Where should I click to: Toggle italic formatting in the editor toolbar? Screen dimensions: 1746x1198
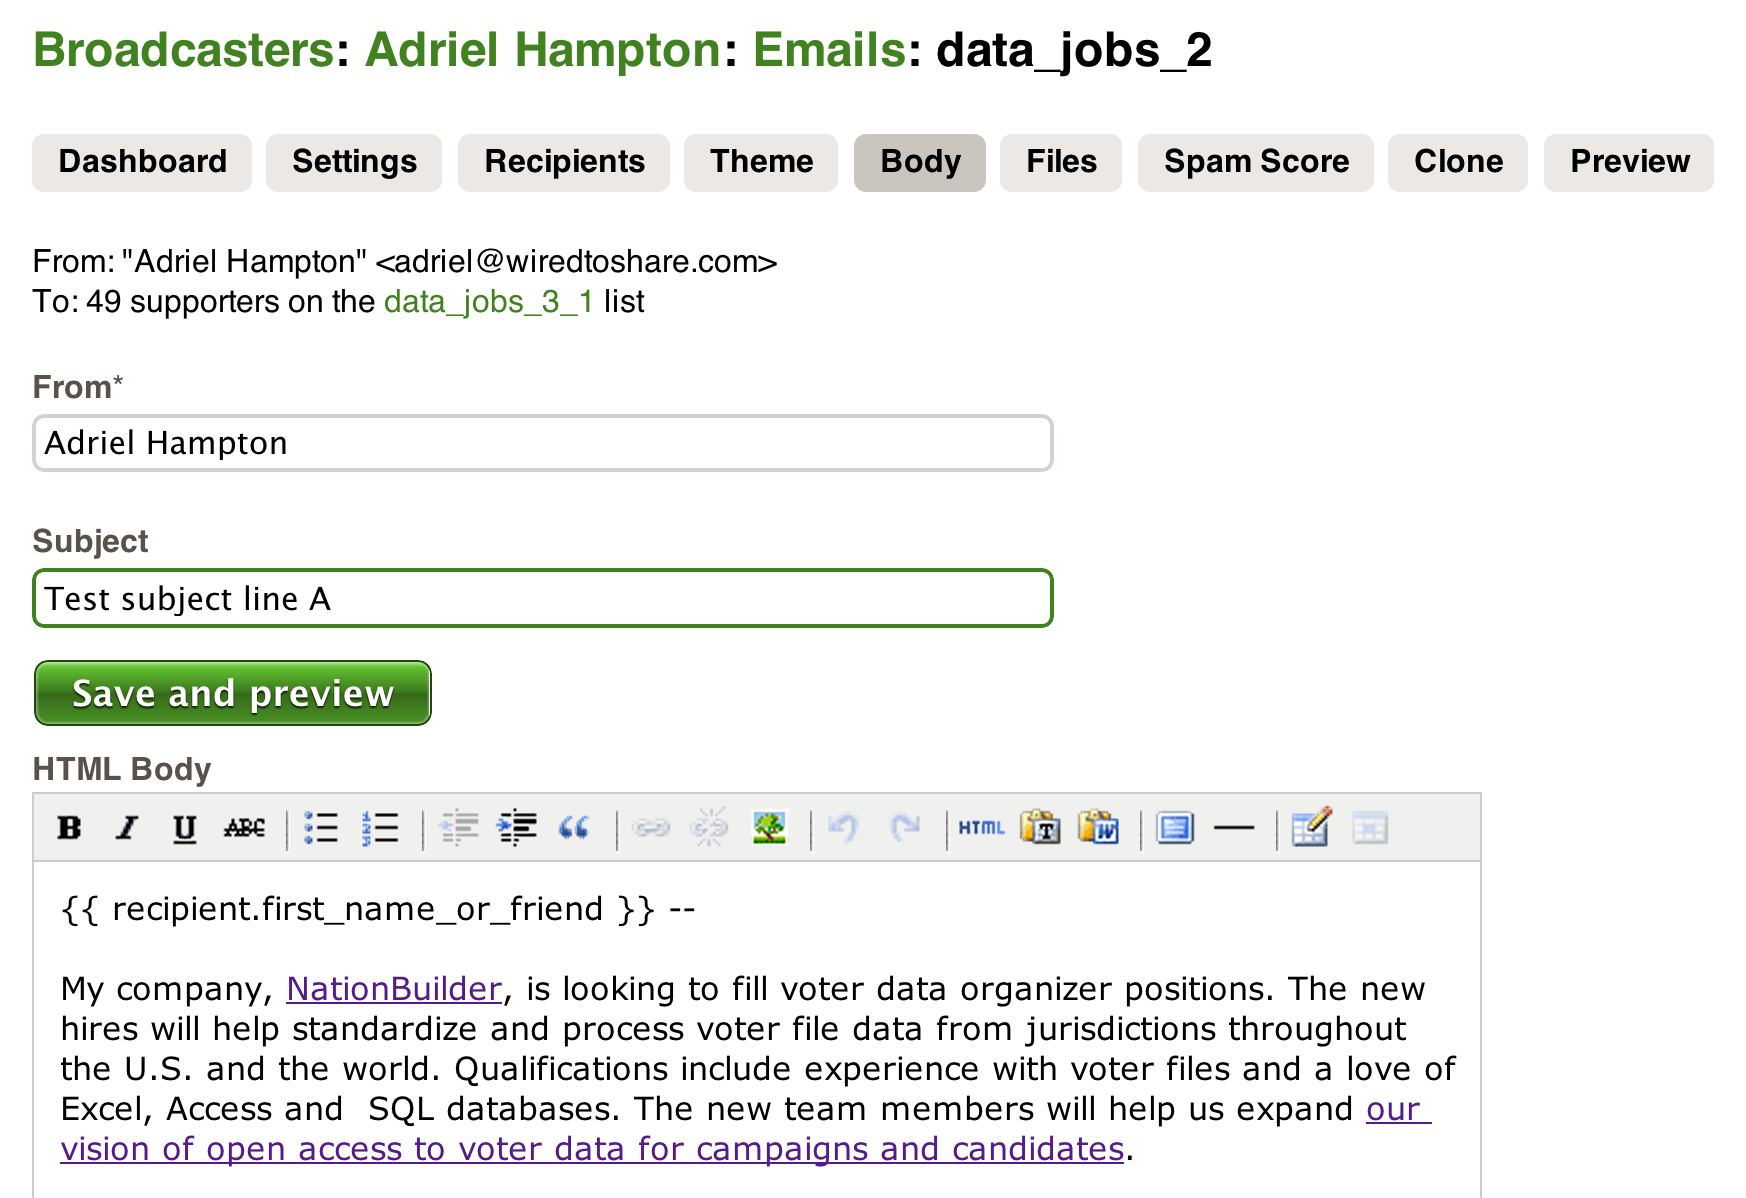point(127,828)
